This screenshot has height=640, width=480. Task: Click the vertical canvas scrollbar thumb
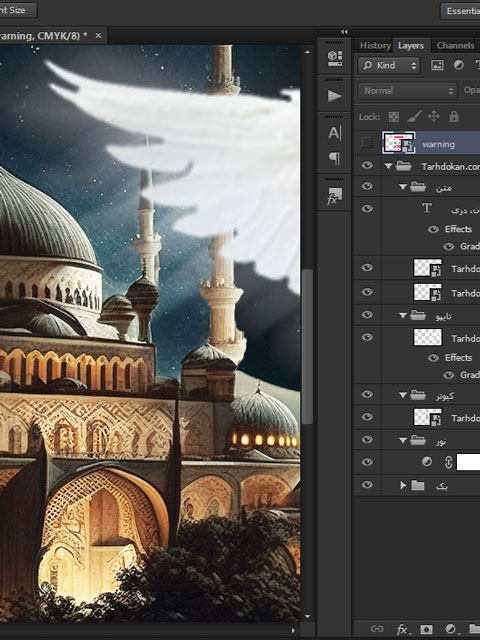pyautogui.click(x=307, y=346)
